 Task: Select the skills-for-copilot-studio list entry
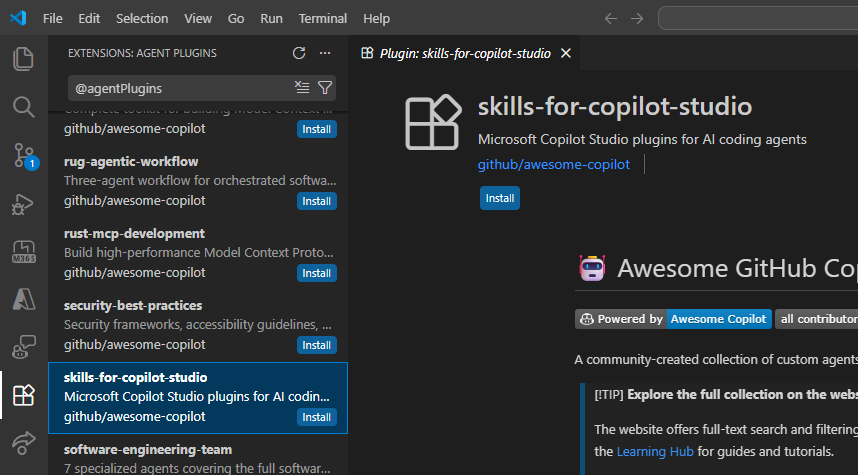click(198, 398)
